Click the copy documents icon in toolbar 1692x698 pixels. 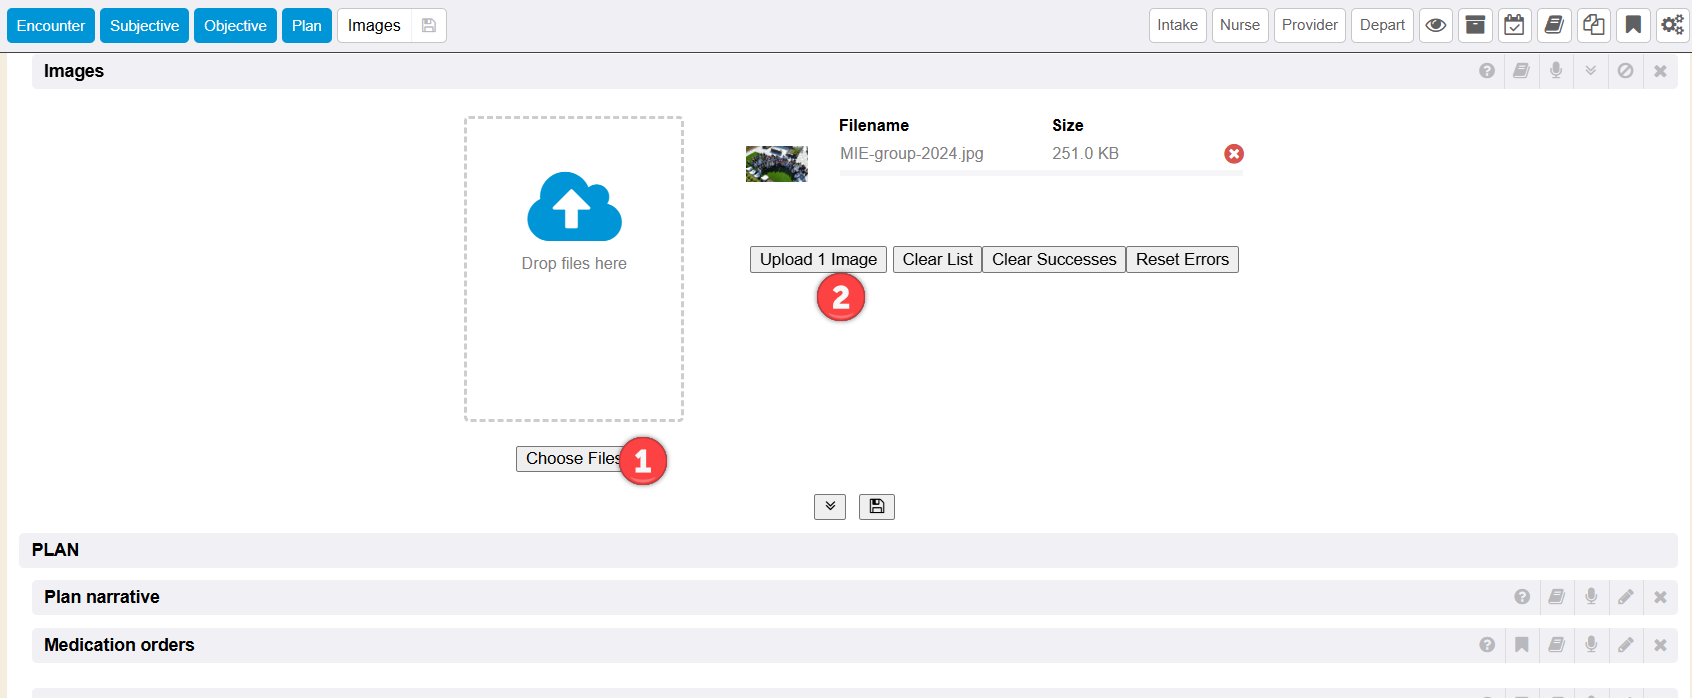coord(1593,25)
